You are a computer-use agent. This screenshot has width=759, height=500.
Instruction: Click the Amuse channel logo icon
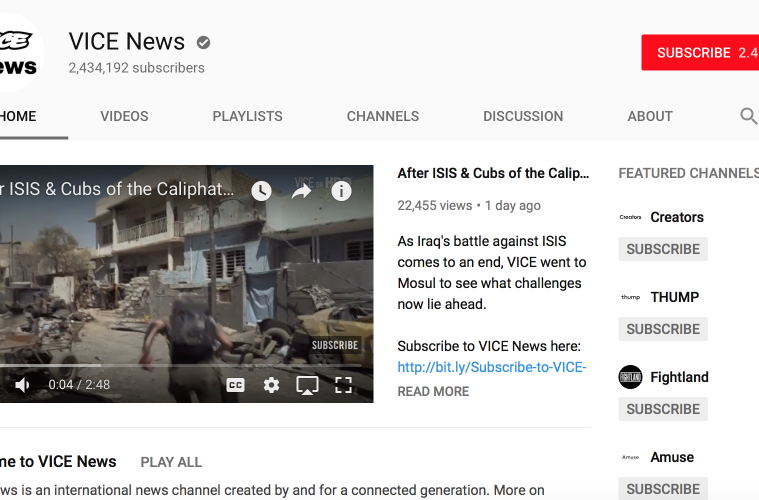pyautogui.click(x=630, y=457)
